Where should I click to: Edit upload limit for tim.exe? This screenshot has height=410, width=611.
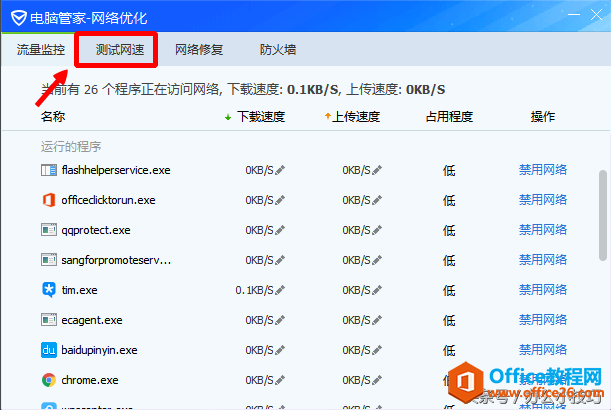coord(377,290)
